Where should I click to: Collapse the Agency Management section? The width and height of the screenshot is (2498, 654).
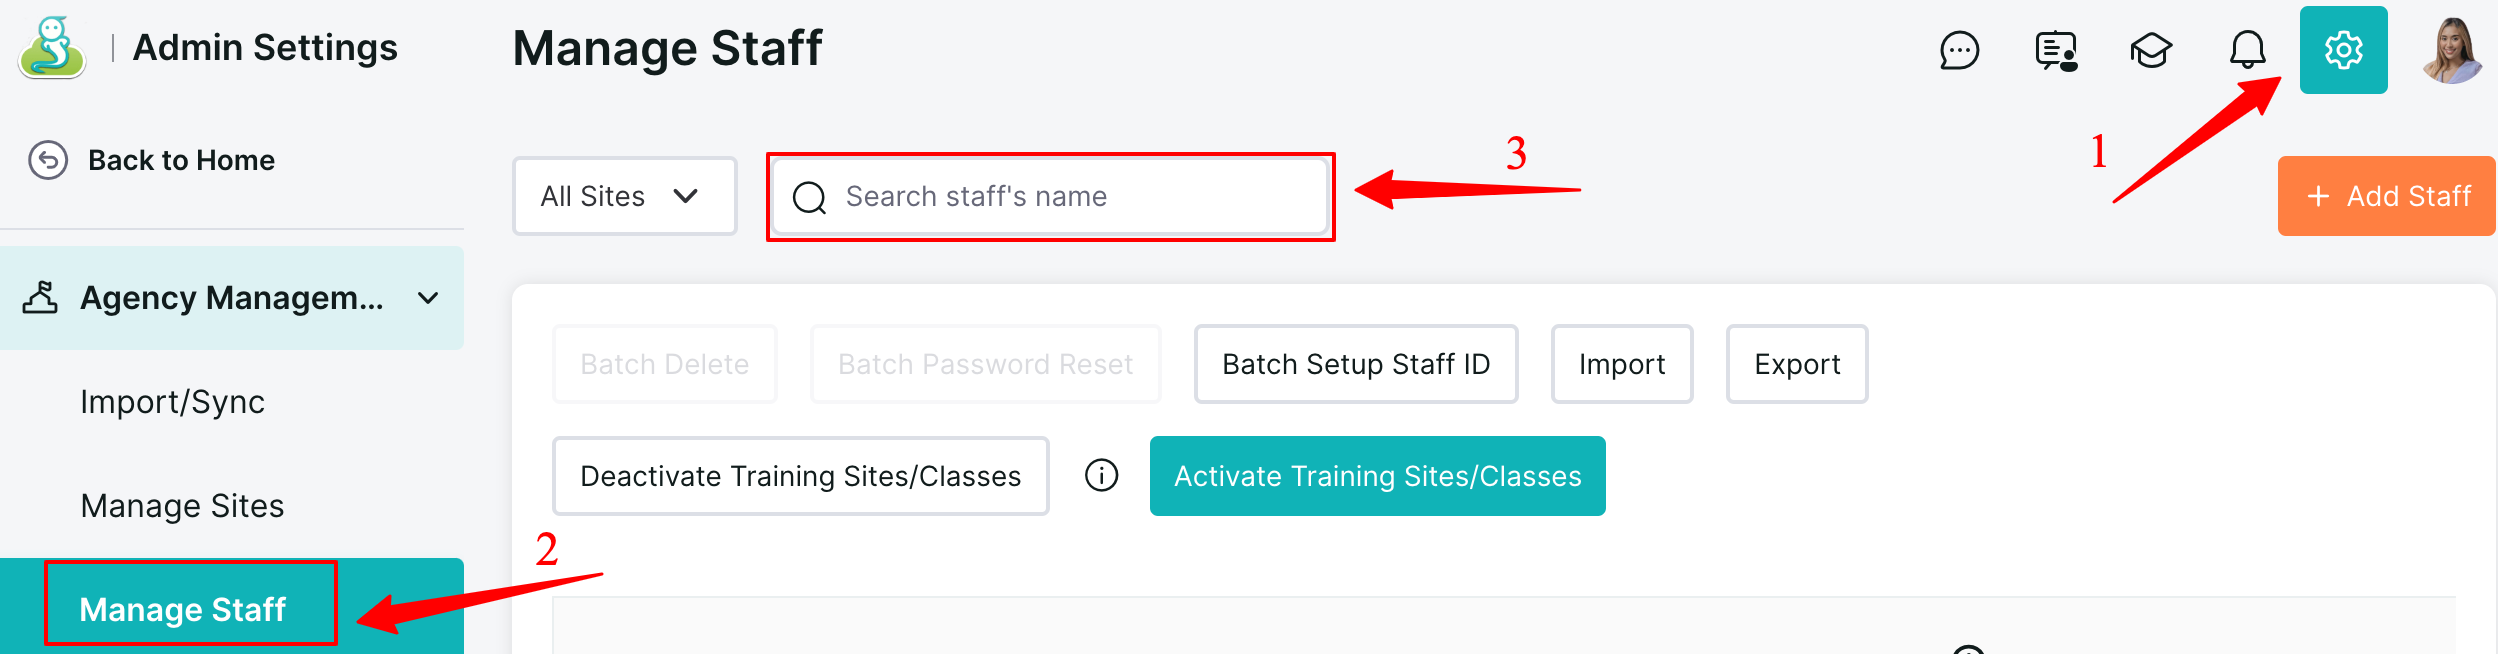(x=428, y=298)
